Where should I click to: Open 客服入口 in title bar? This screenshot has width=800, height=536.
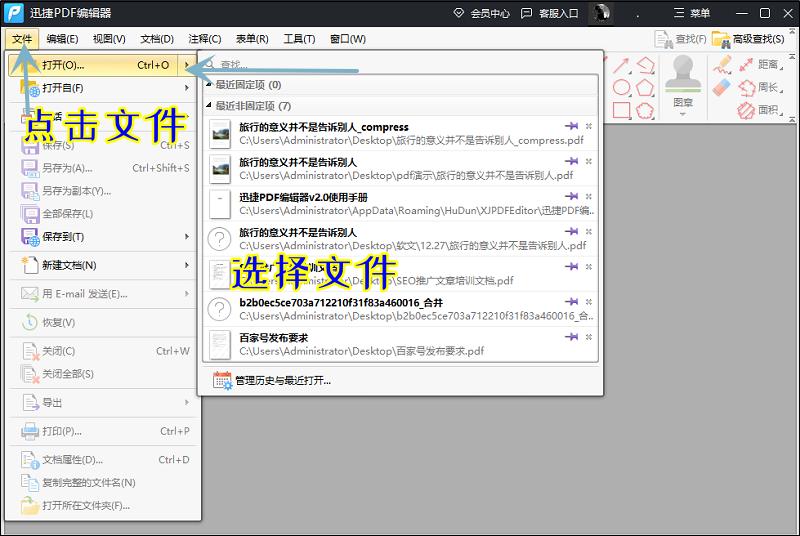click(549, 13)
